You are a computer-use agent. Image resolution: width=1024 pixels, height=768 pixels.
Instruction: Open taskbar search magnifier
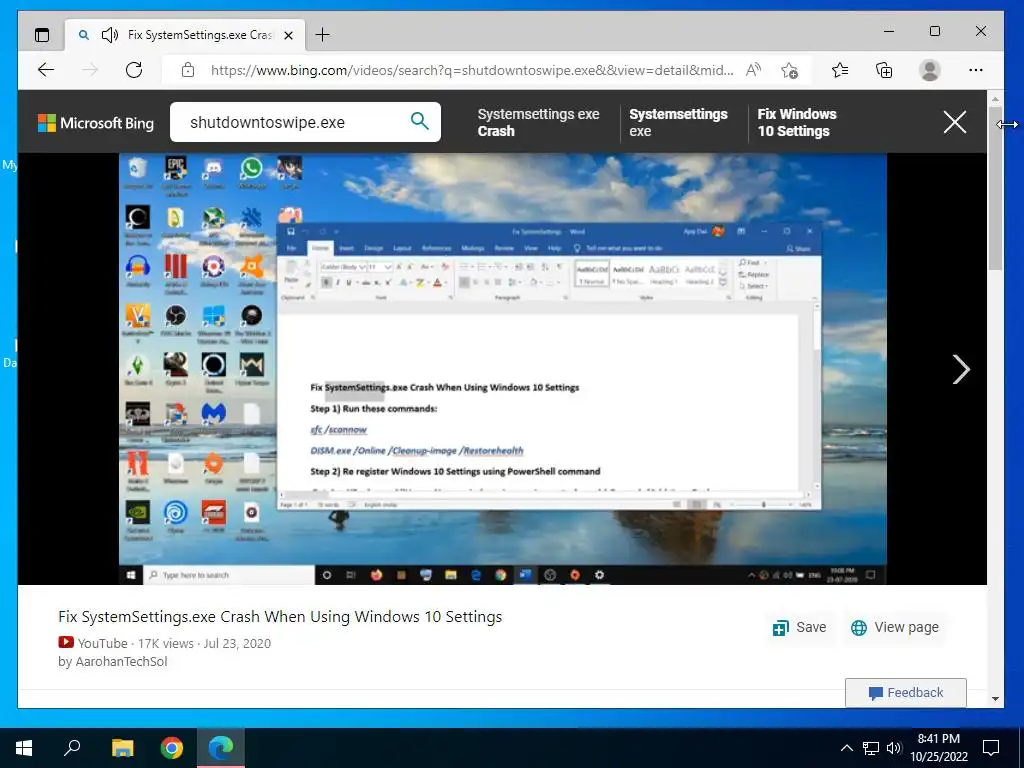[x=72, y=748]
